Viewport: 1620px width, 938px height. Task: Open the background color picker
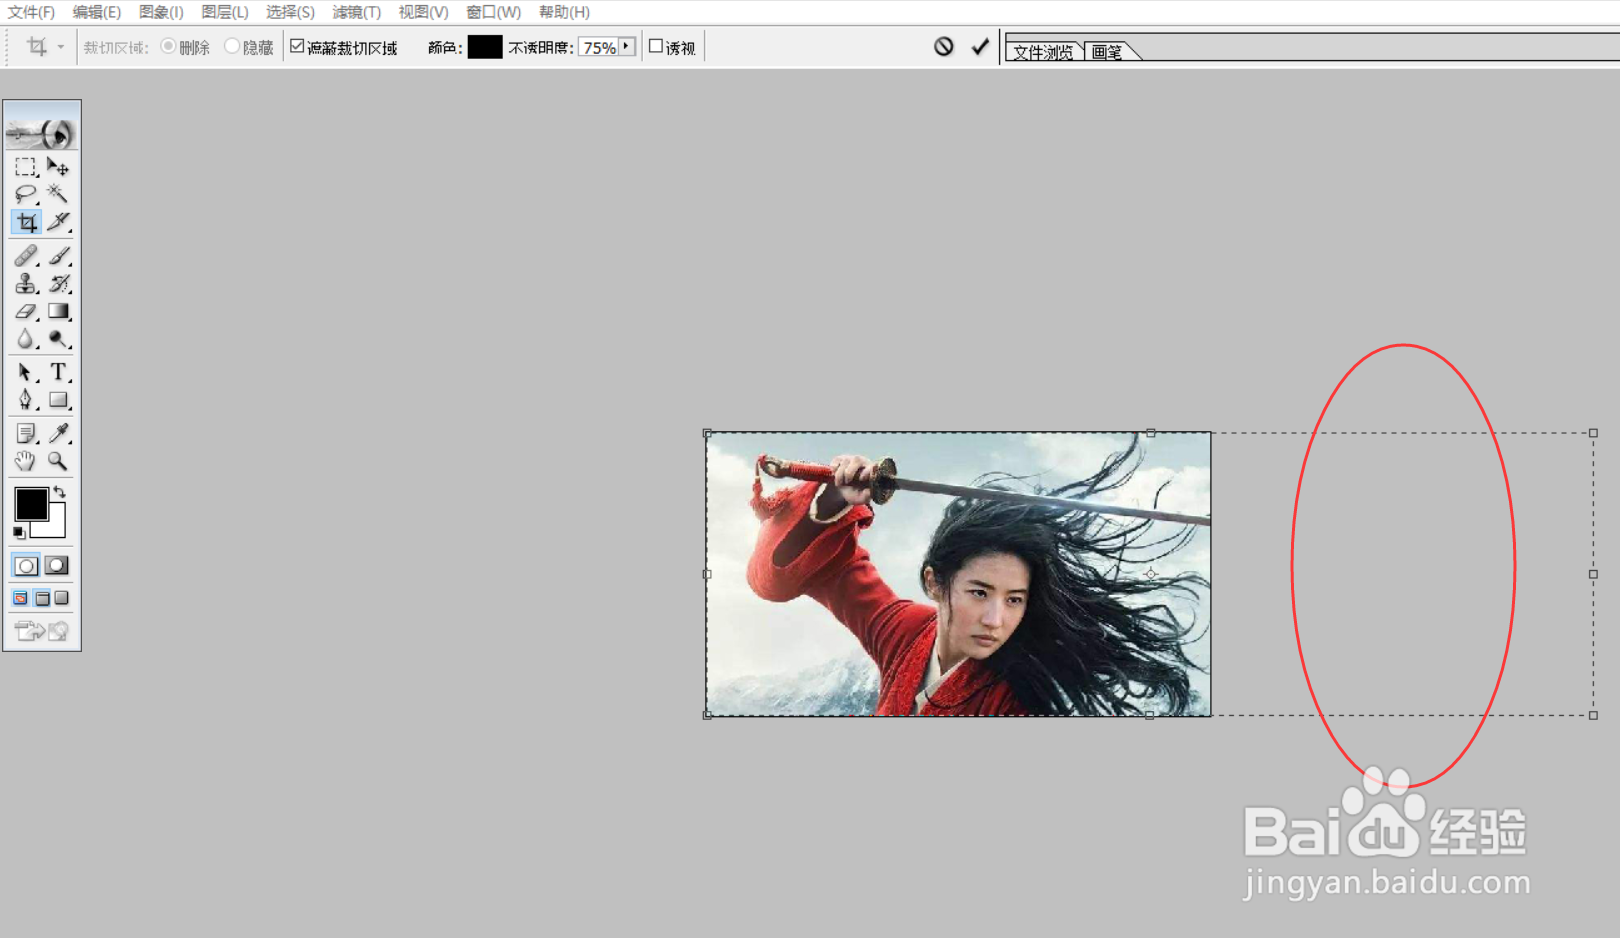[56, 528]
